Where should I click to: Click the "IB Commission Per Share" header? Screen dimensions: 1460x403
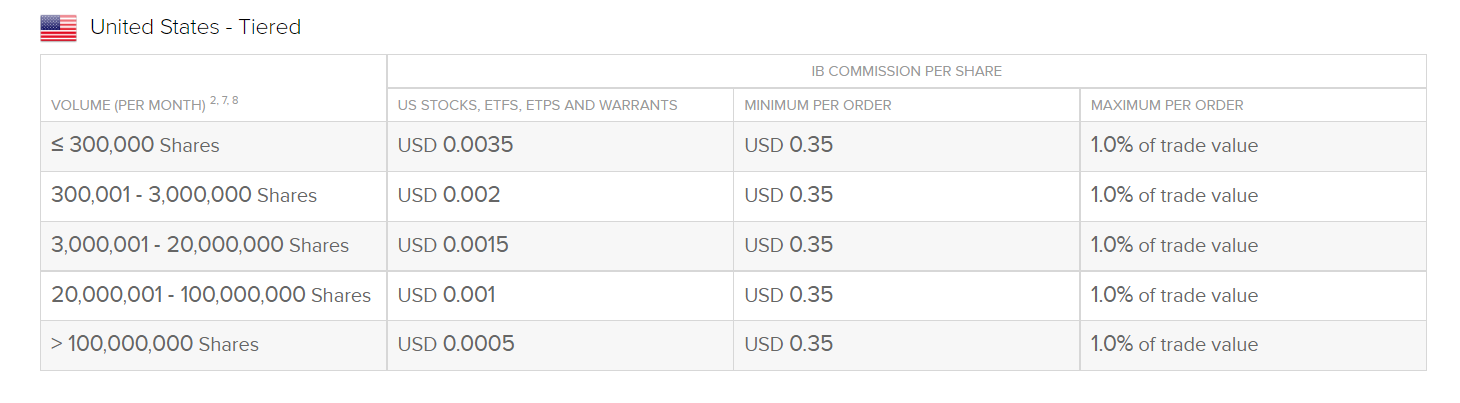[906, 71]
